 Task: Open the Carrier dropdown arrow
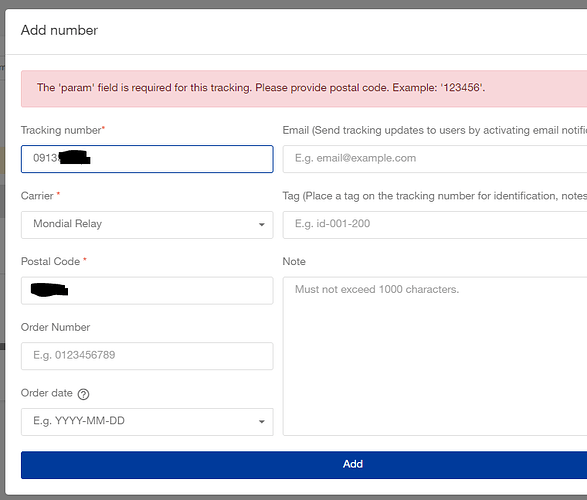[x=262, y=225]
